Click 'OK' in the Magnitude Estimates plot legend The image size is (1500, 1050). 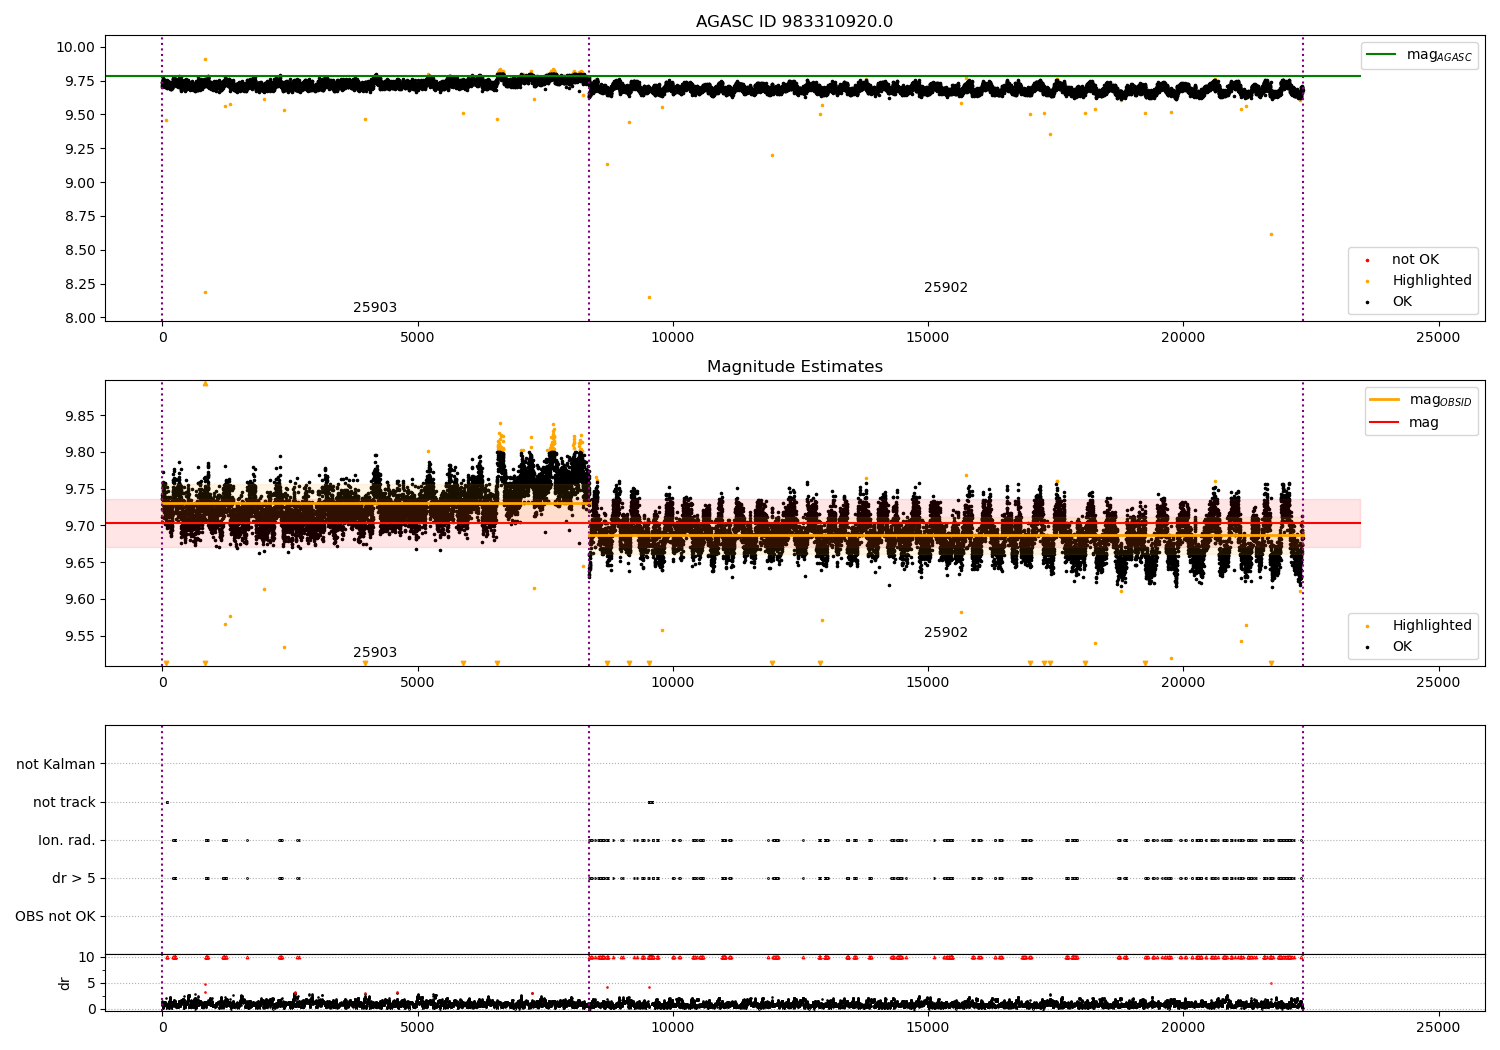1402,647
